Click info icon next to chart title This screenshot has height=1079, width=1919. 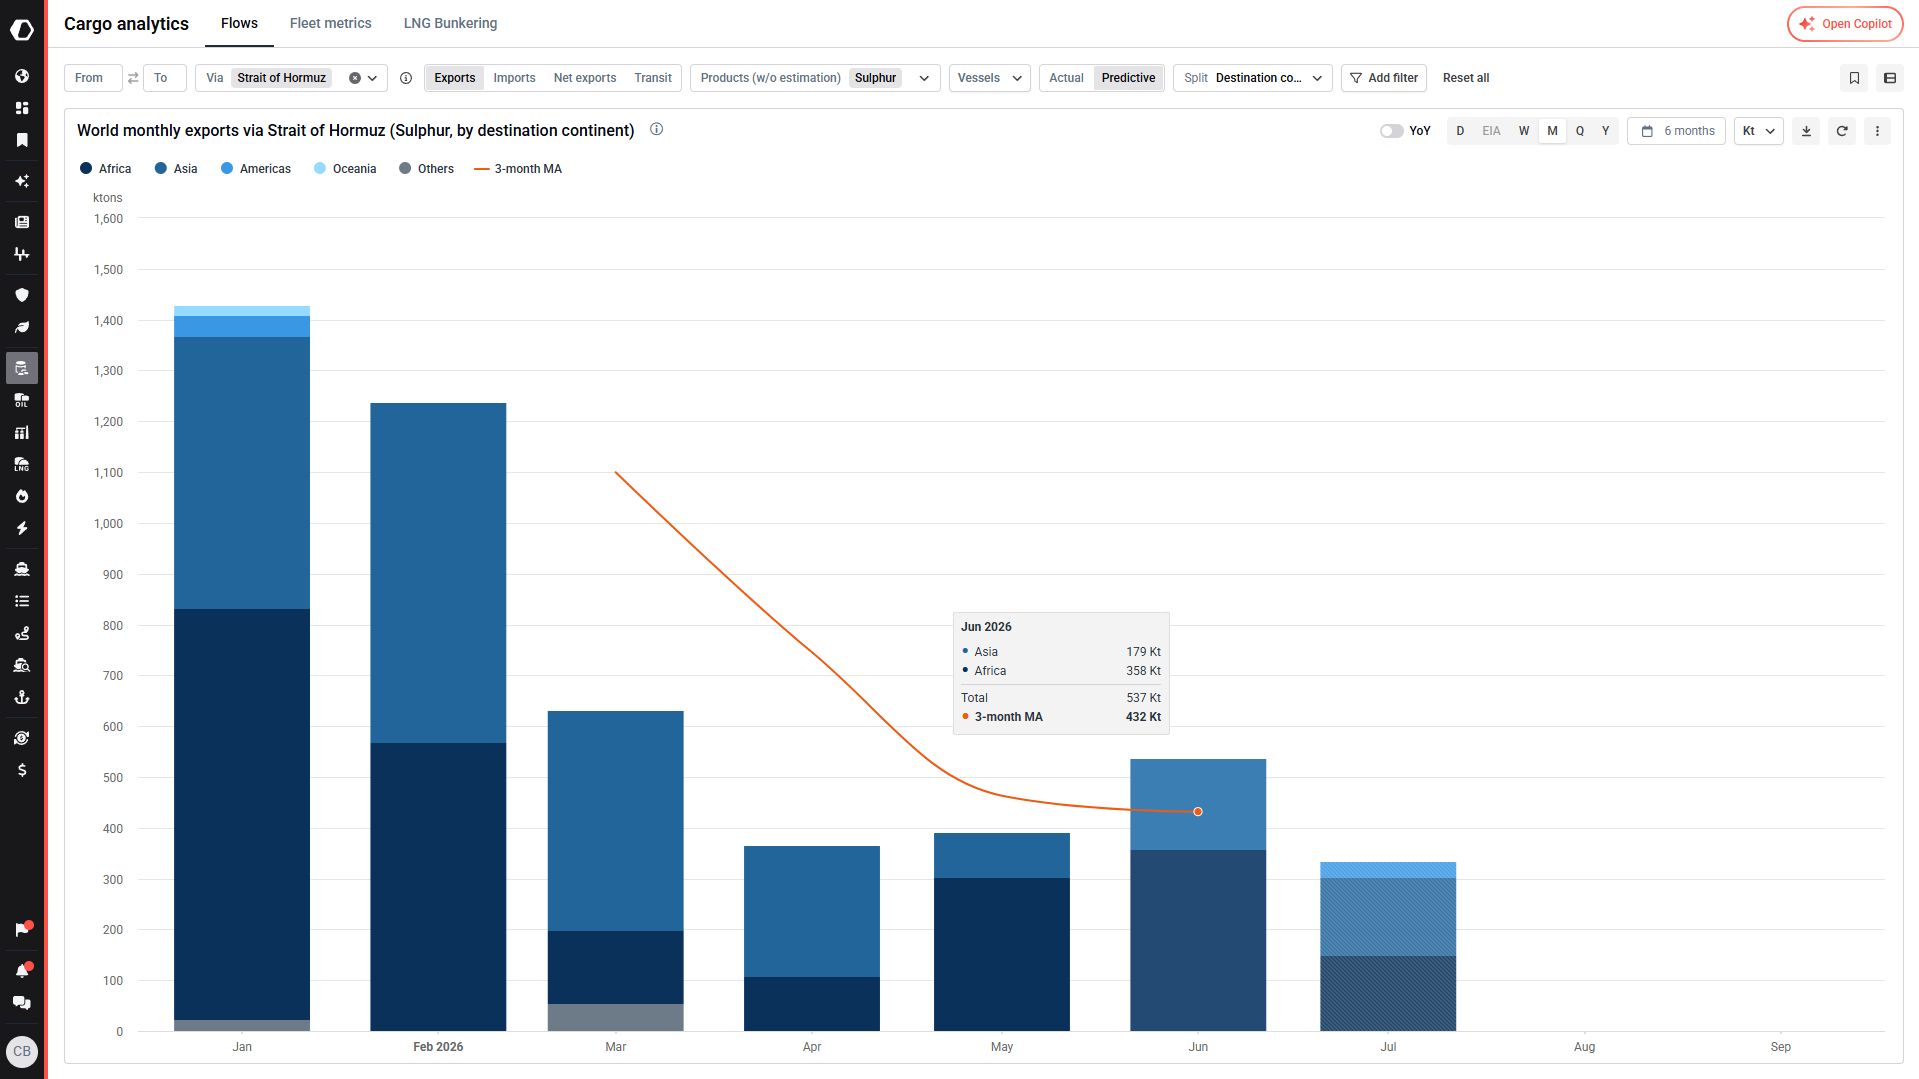(657, 129)
